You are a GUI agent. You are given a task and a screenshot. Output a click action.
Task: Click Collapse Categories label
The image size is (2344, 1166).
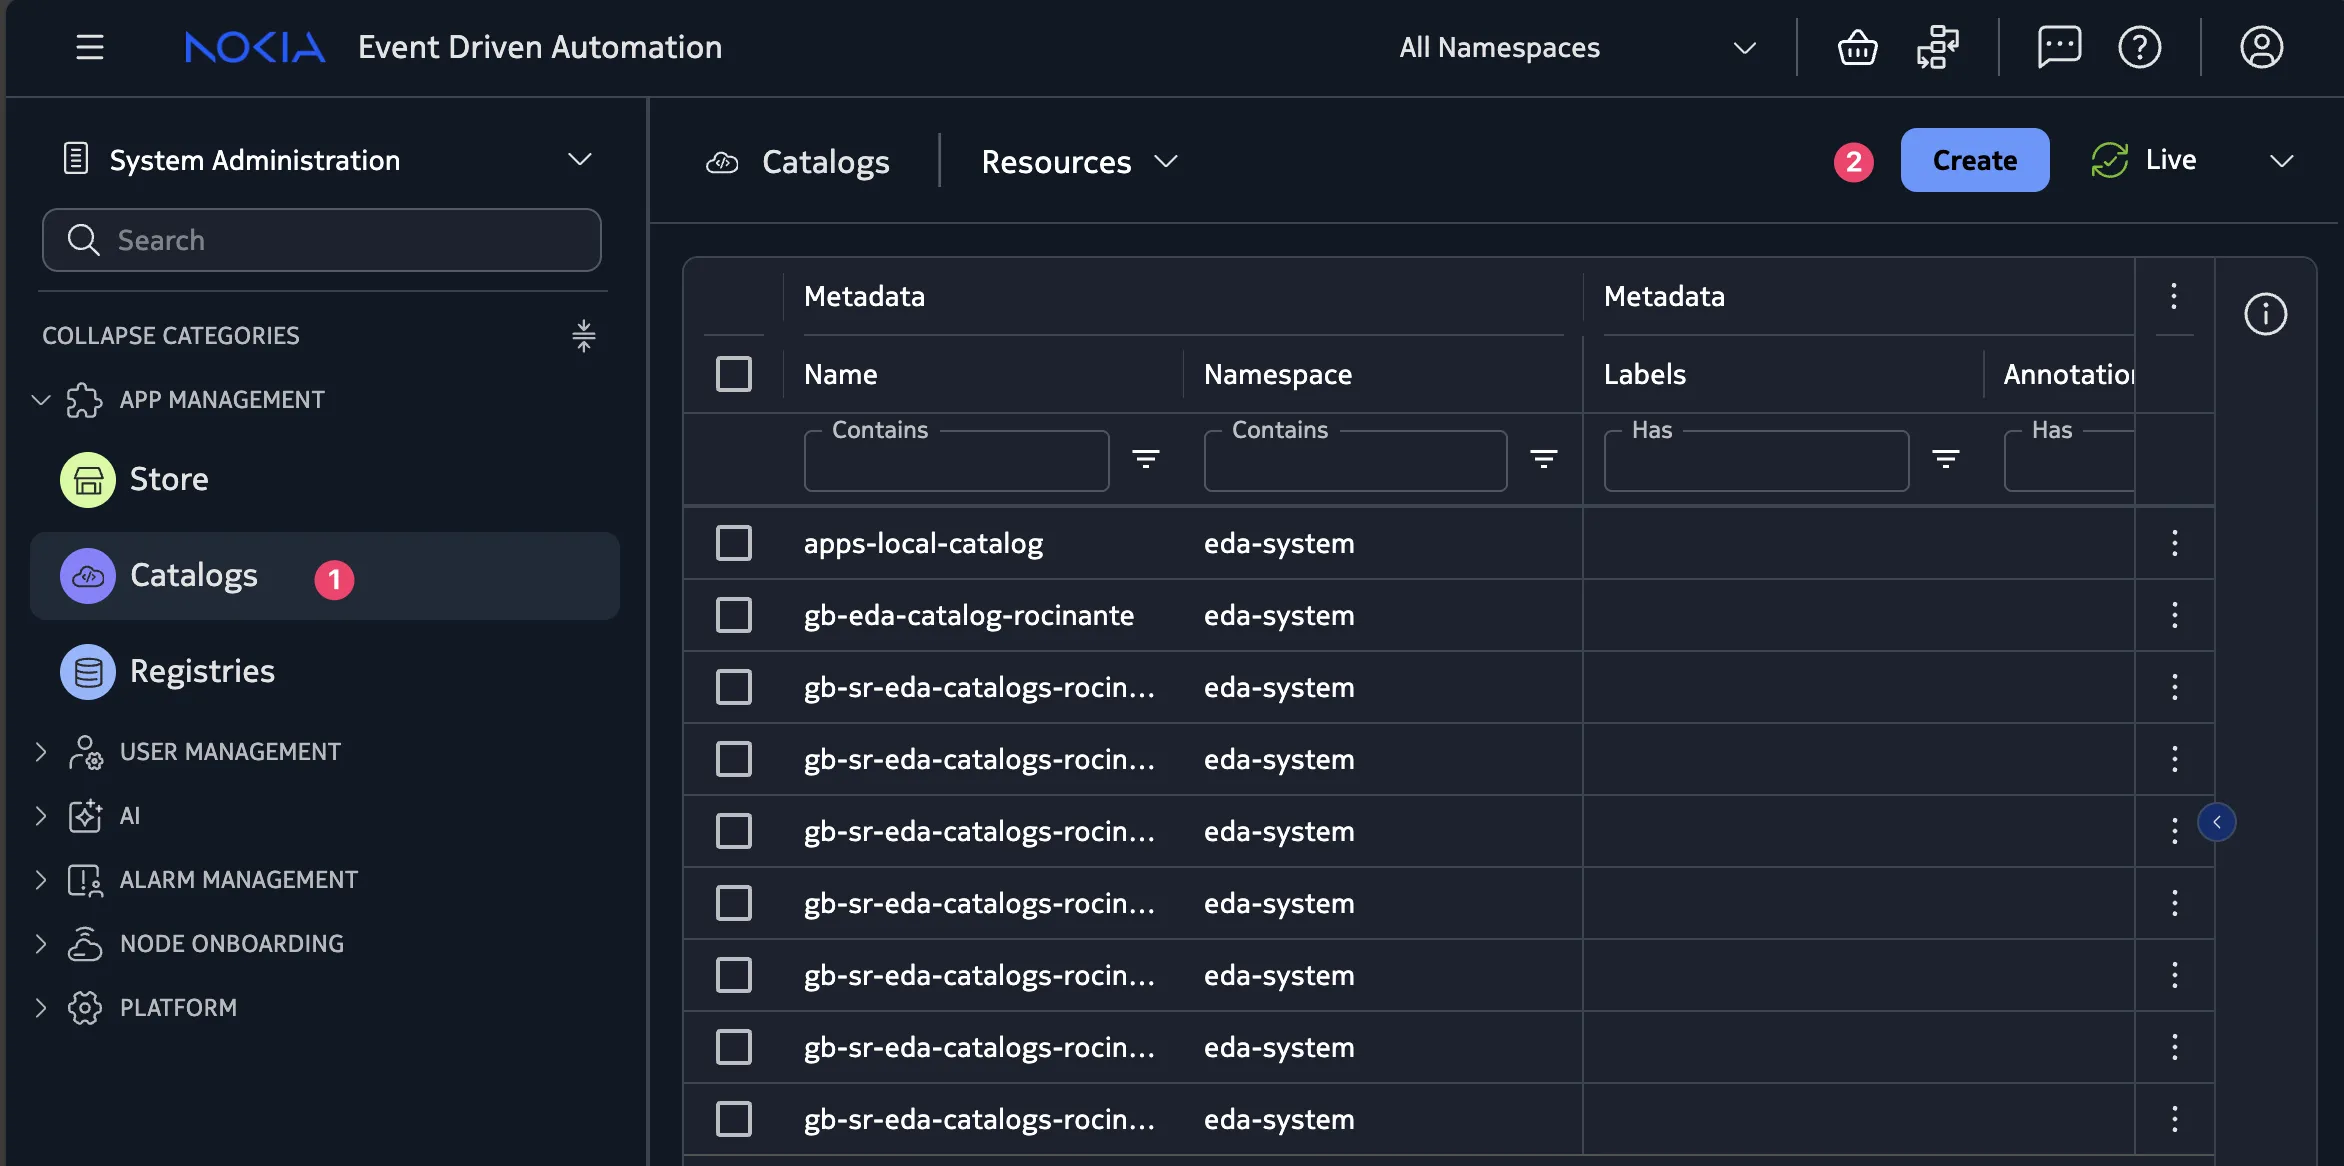[x=171, y=336]
